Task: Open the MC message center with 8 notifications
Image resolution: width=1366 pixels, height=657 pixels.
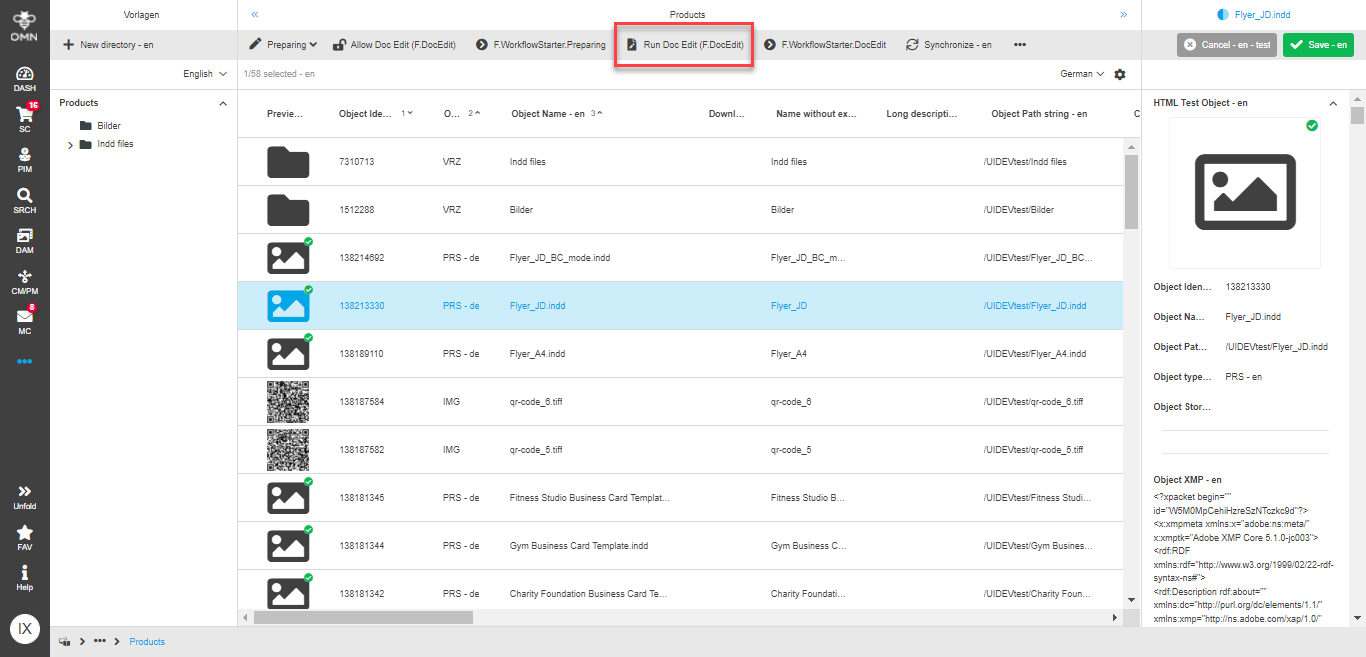Action: (x=24, y=322)
